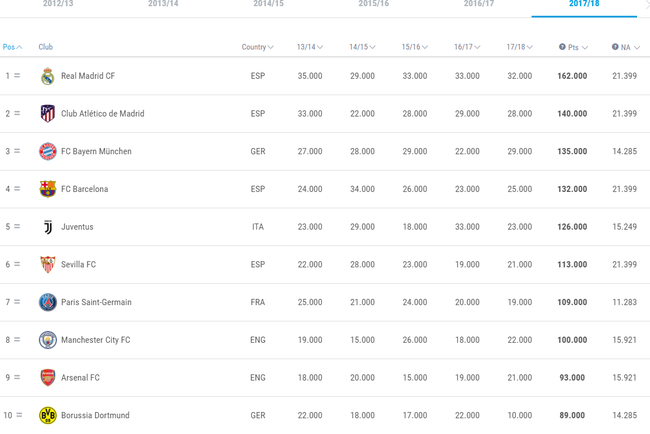Screen dimensions: 650x434
Task: Click the info icon beside NA header
Action: [615, 47]
